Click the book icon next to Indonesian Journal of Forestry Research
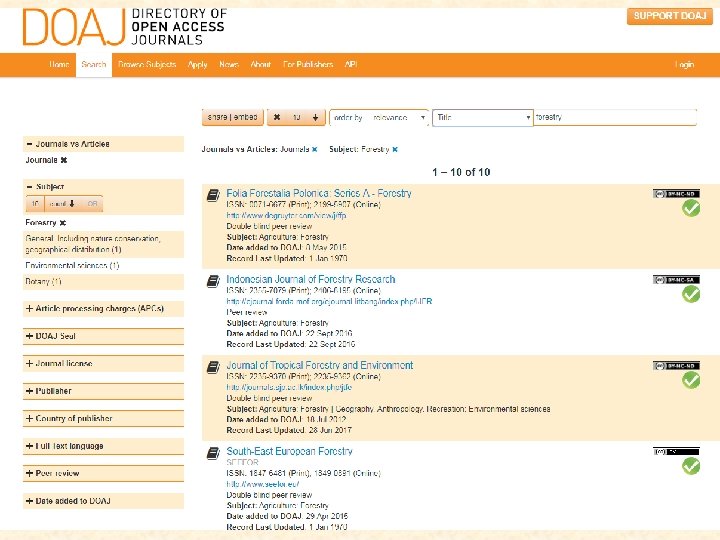The height and width of the screenshot is (540, 720). 213,281
